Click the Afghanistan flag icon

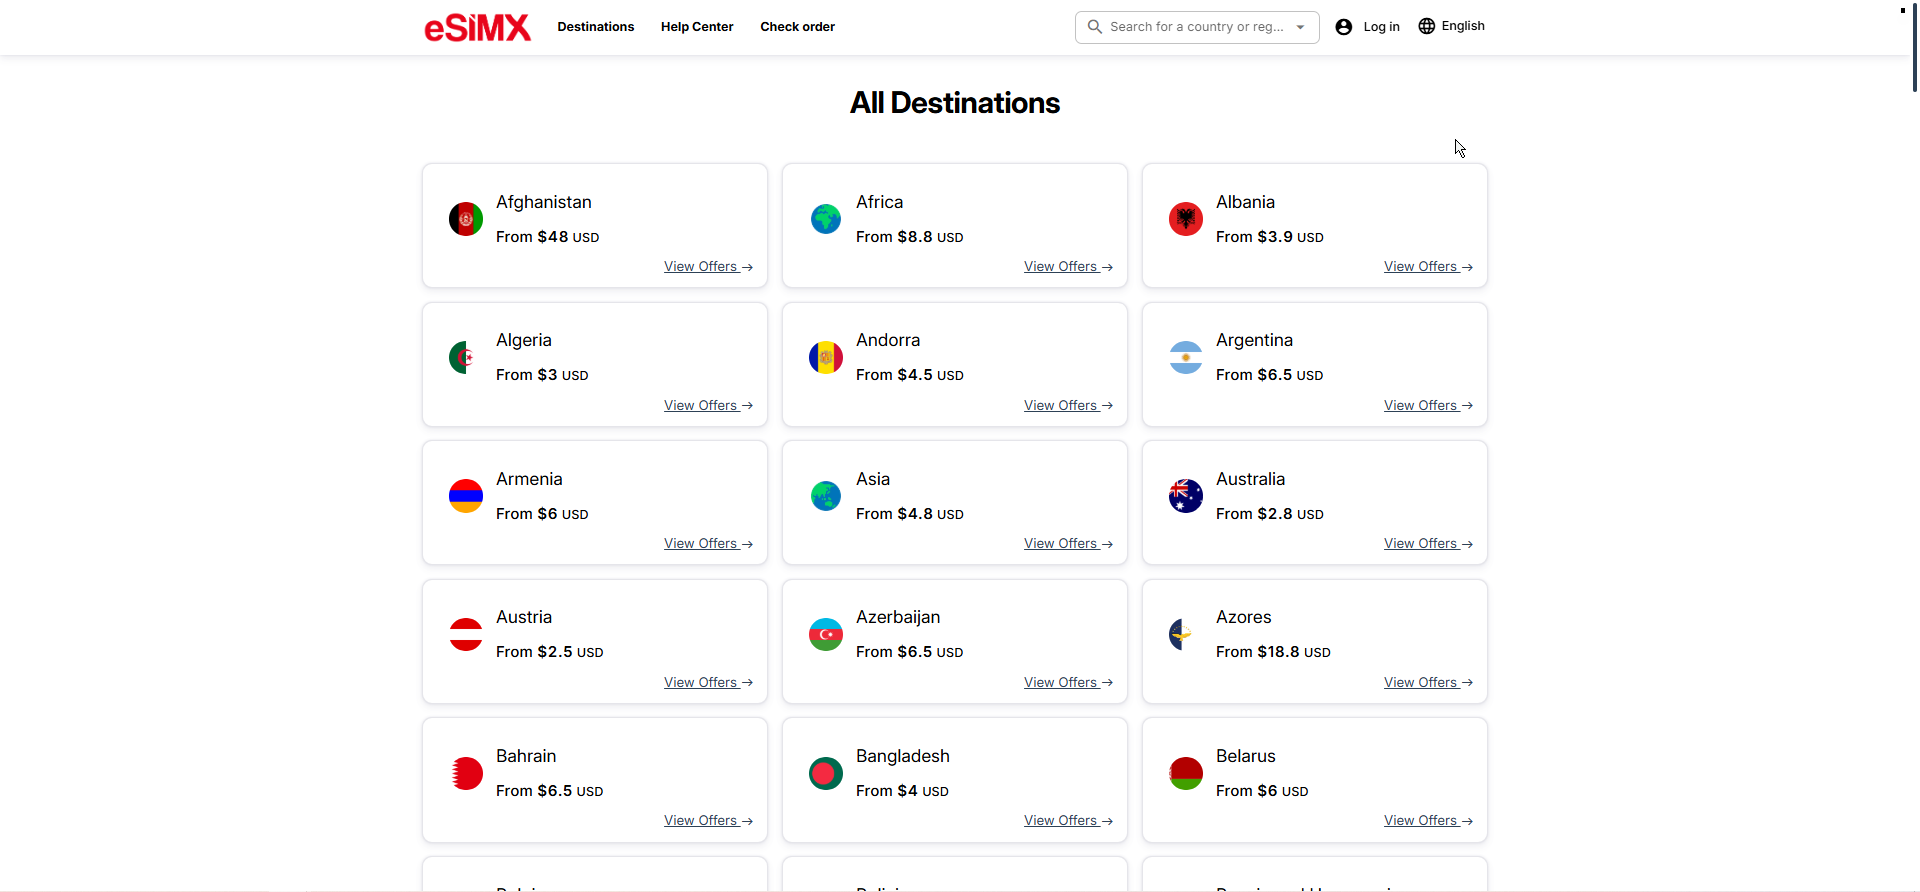[466, 219]
